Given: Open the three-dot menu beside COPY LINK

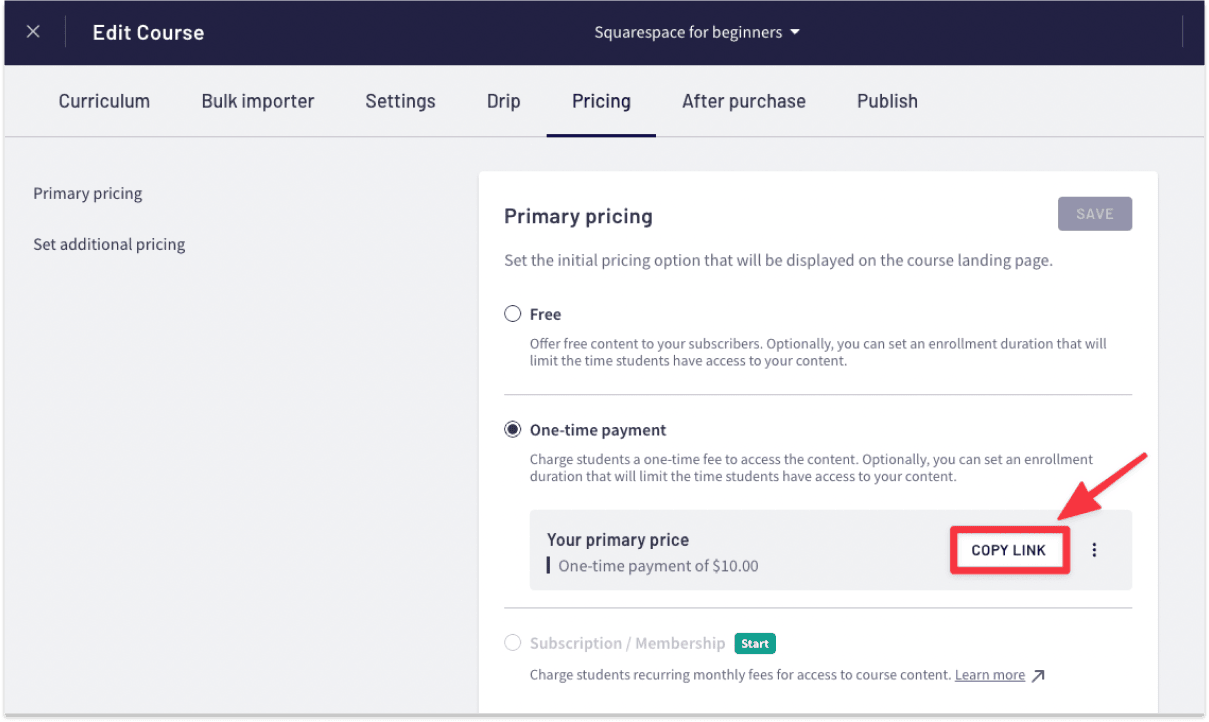Looking at the screenshot, I should [1094, 549].
